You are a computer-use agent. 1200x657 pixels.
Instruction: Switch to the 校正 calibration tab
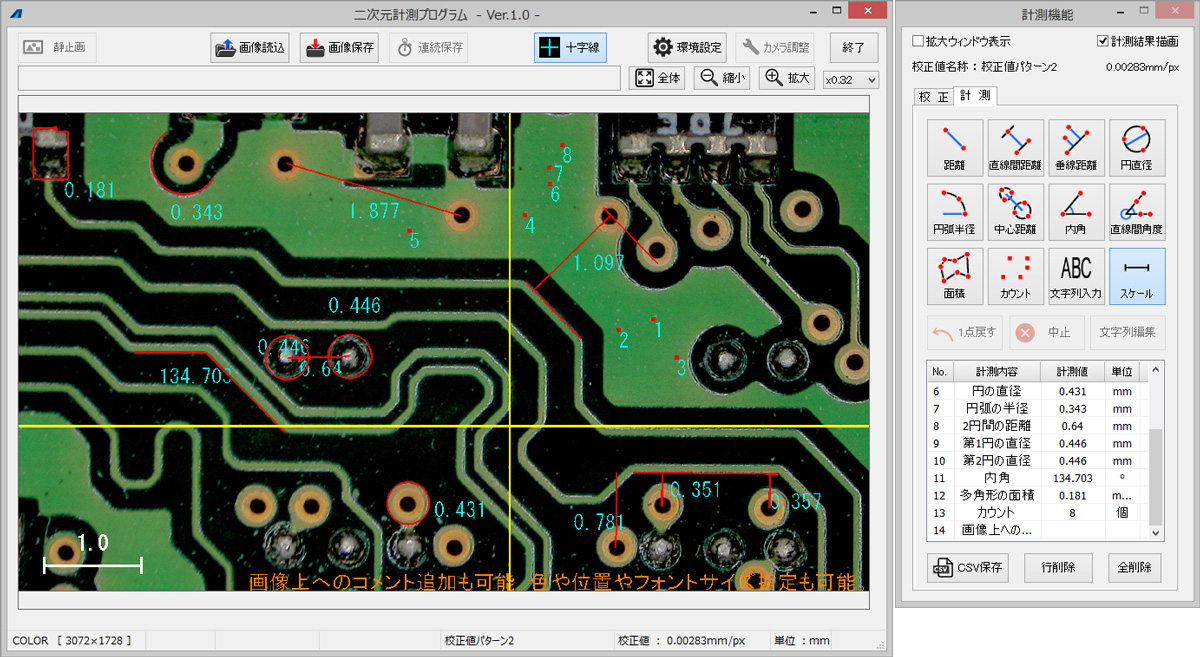point(932,96)
